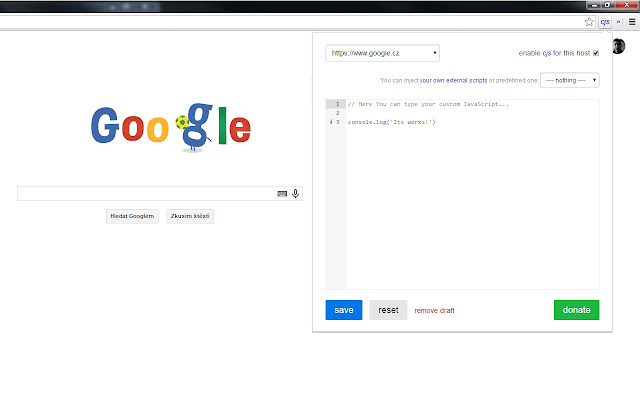Click the cjs link in enable label
This screenshot has width=640, height=400.
(547, 53)
